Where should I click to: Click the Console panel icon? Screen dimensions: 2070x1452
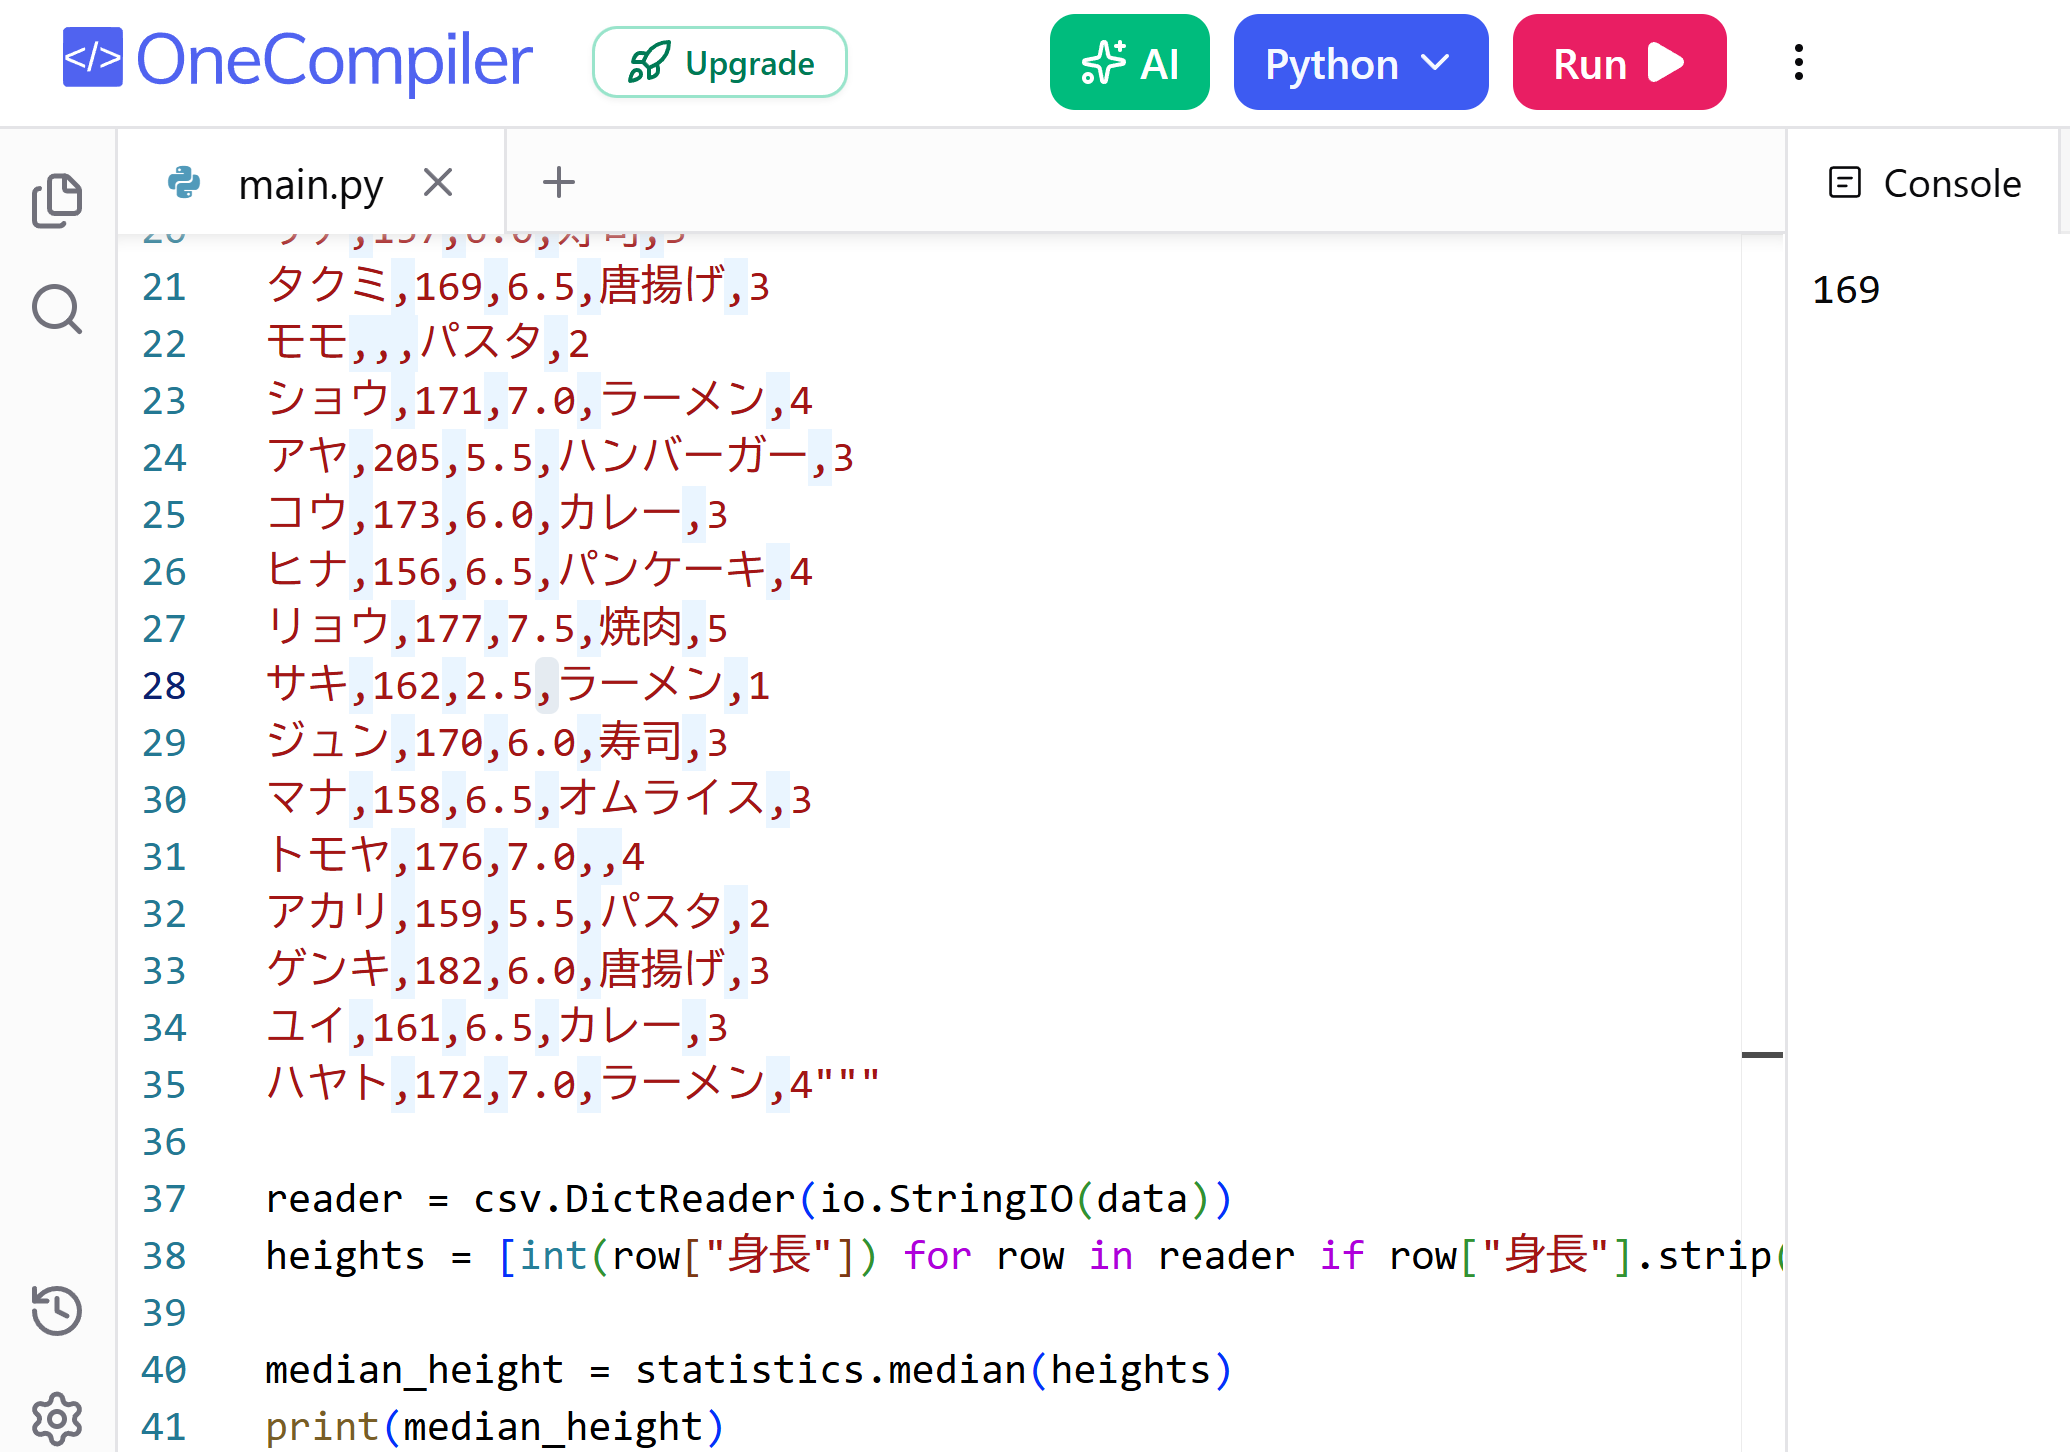[1844, 183]
